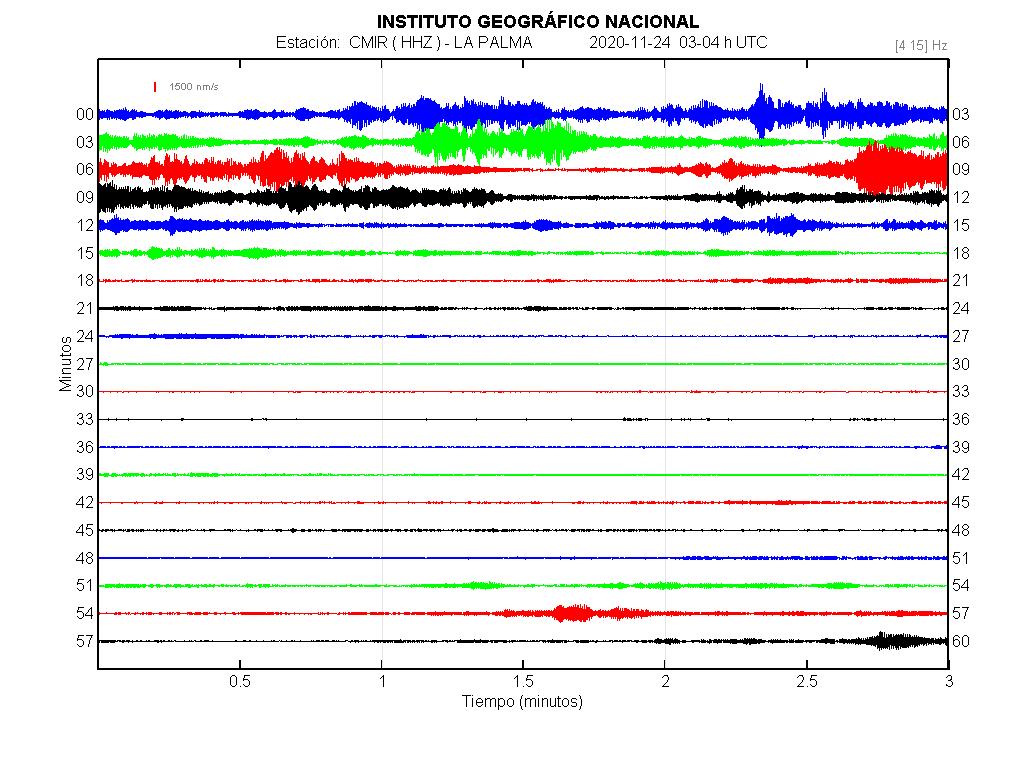Click the Tiempo (minutos) axis label
Screen dimensions: 1025x768
(x=522, y=702)
